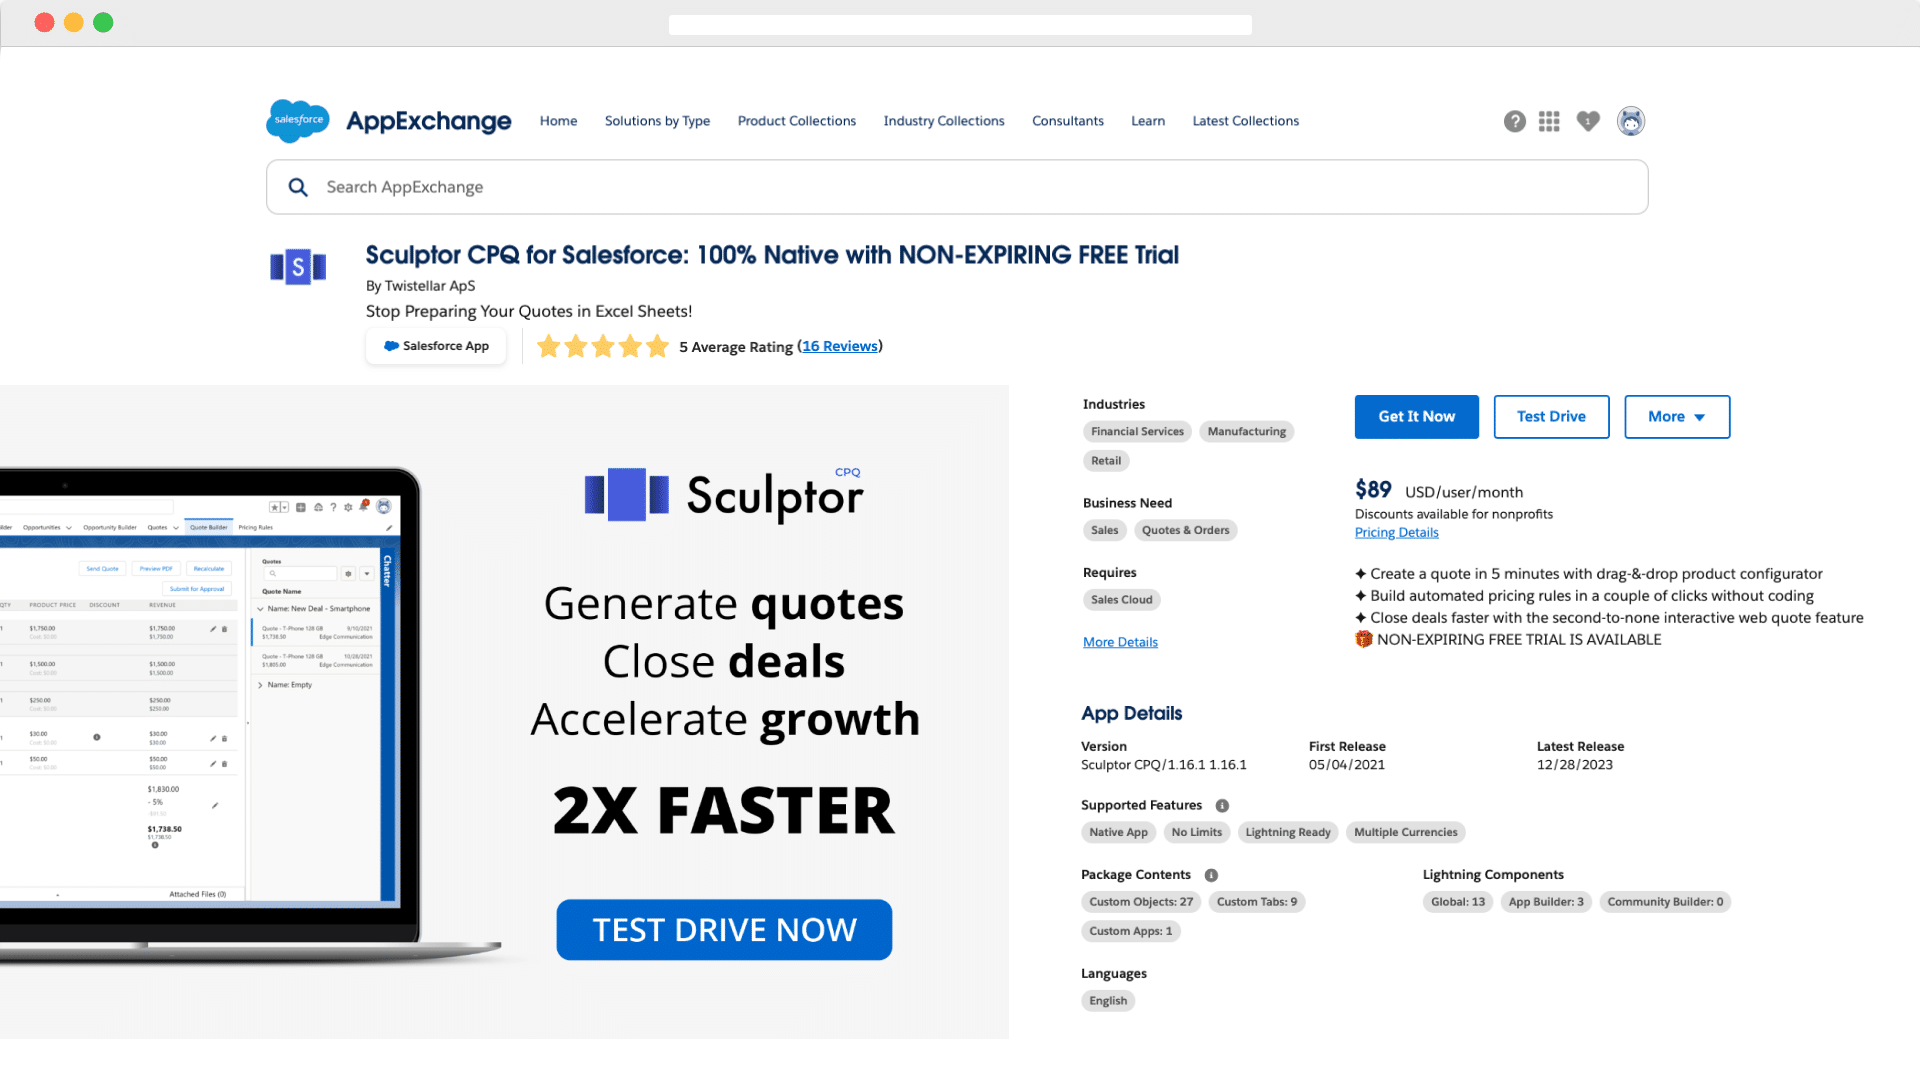
Task: Go to the Learn section
Action: 1147,121
